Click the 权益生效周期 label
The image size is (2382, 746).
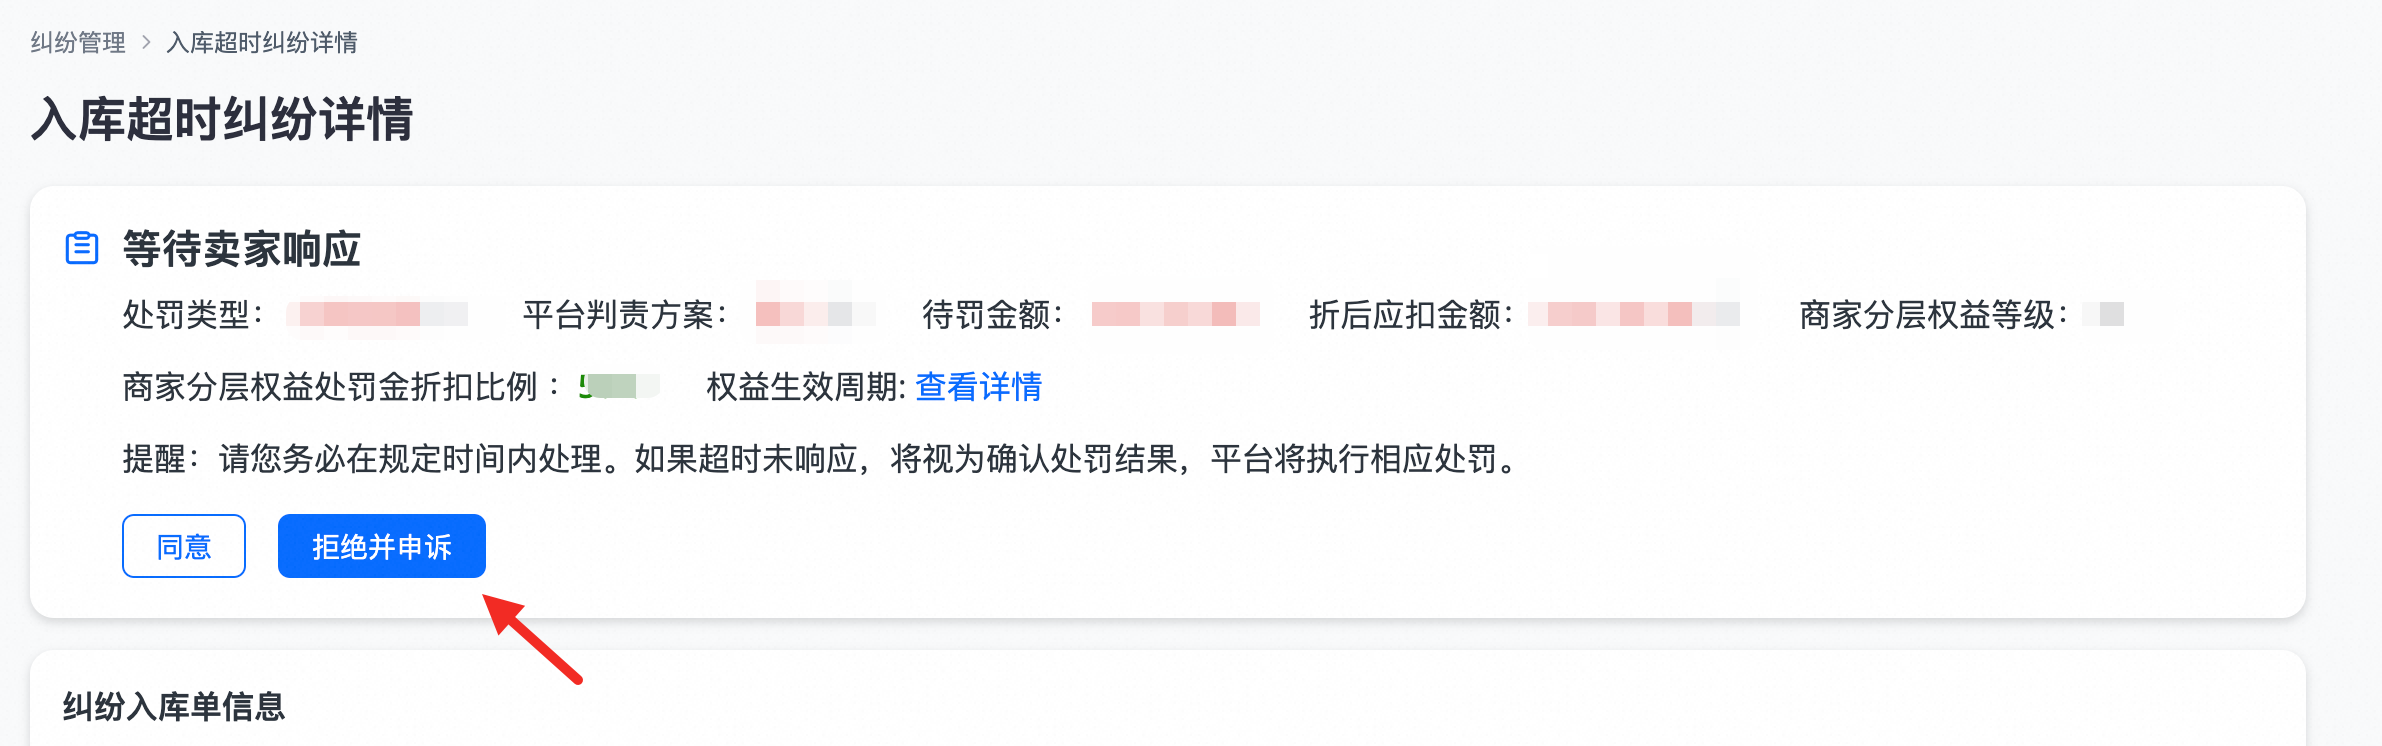point(805,387)
